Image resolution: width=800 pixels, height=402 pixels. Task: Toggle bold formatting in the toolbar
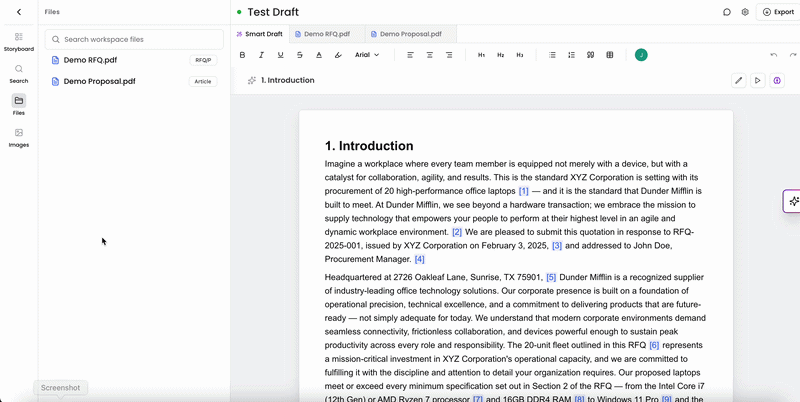(242, 55)
